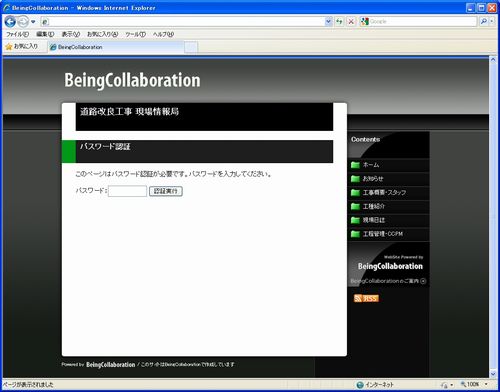Open the お気に入り(A) menu
Viewport: 500px width, 392px height.
[x=102, y=34]
